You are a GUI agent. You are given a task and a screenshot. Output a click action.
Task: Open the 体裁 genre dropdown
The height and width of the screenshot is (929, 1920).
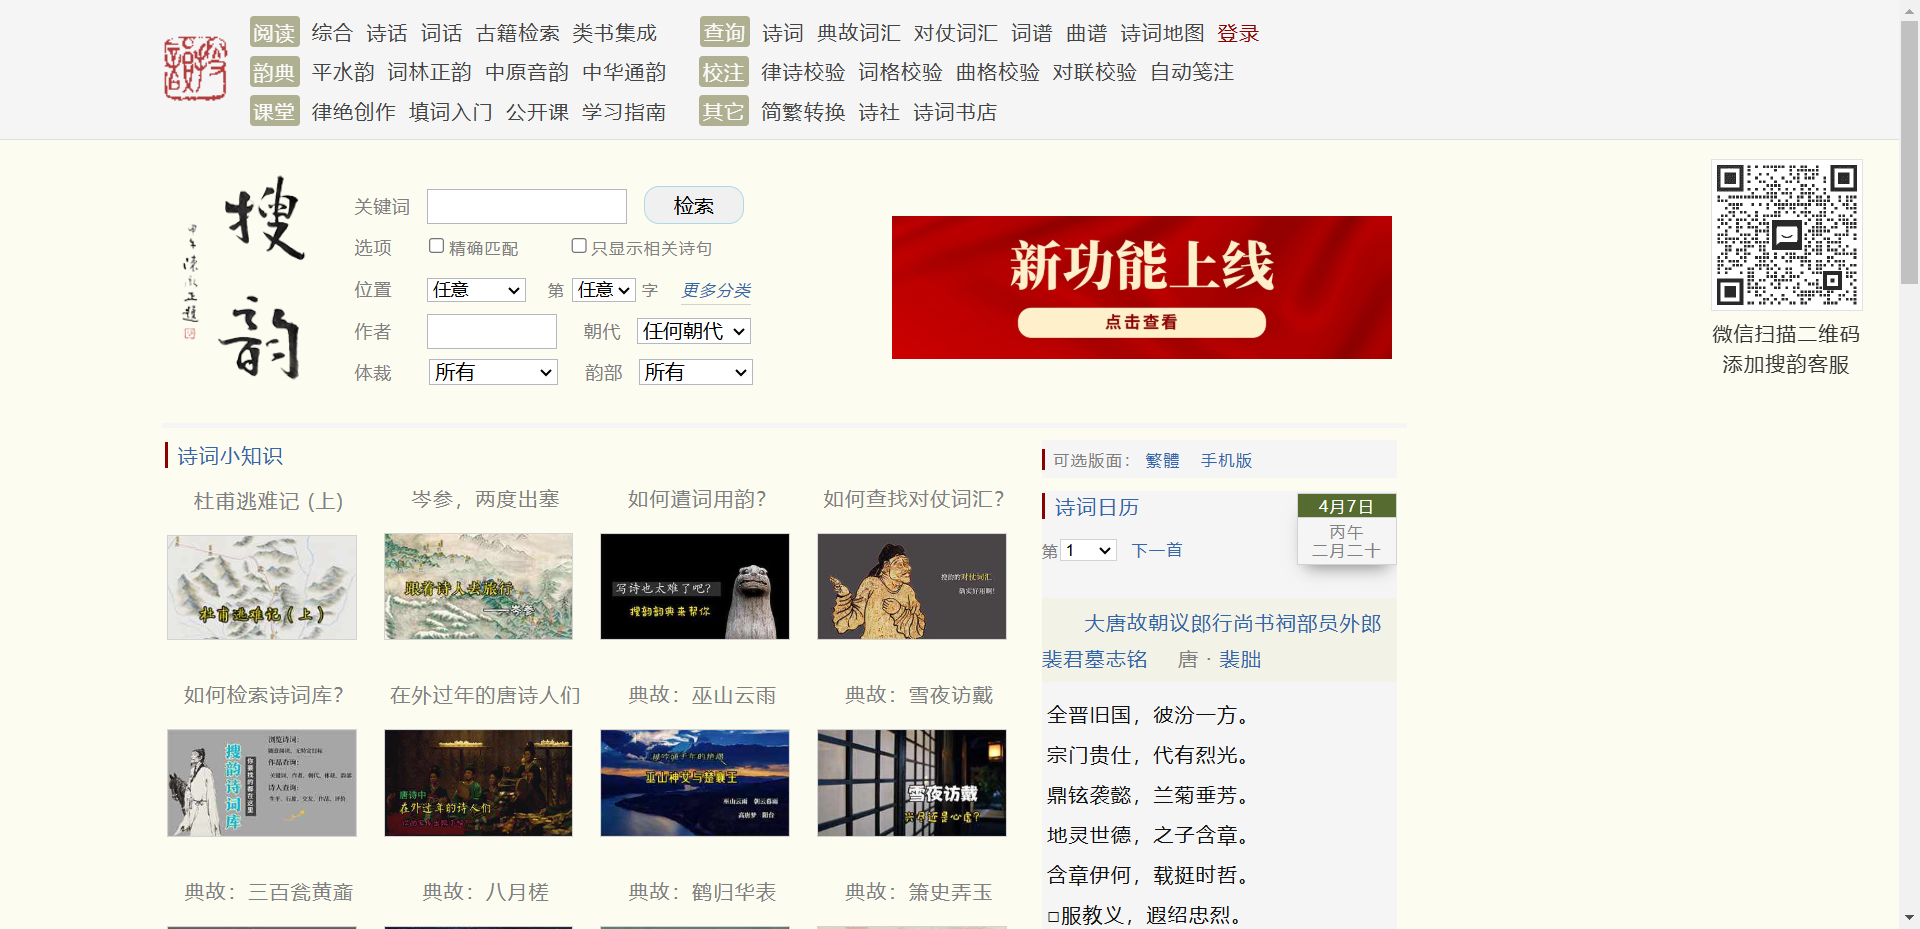coord(492,371)
